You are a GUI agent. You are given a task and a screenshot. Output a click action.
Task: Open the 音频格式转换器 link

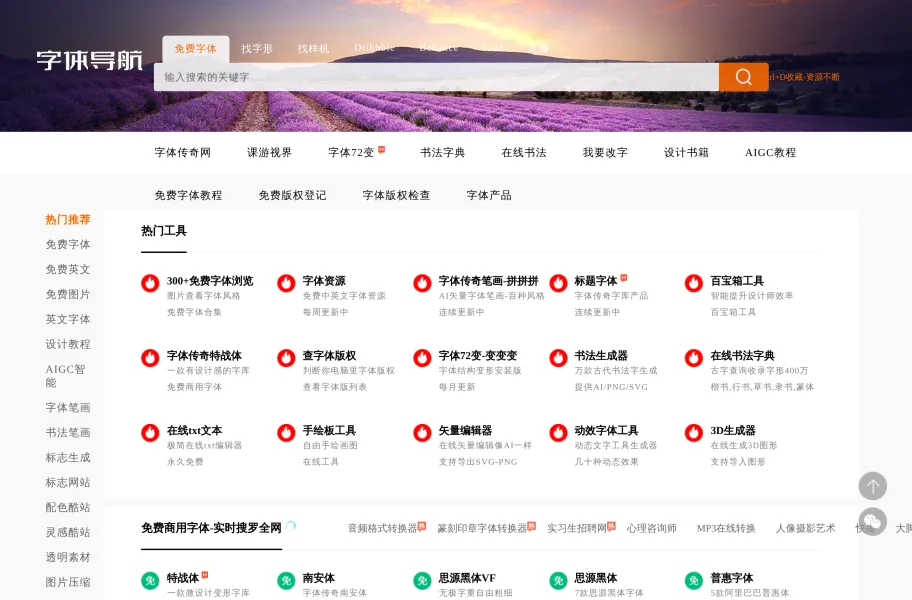(383, 528)
